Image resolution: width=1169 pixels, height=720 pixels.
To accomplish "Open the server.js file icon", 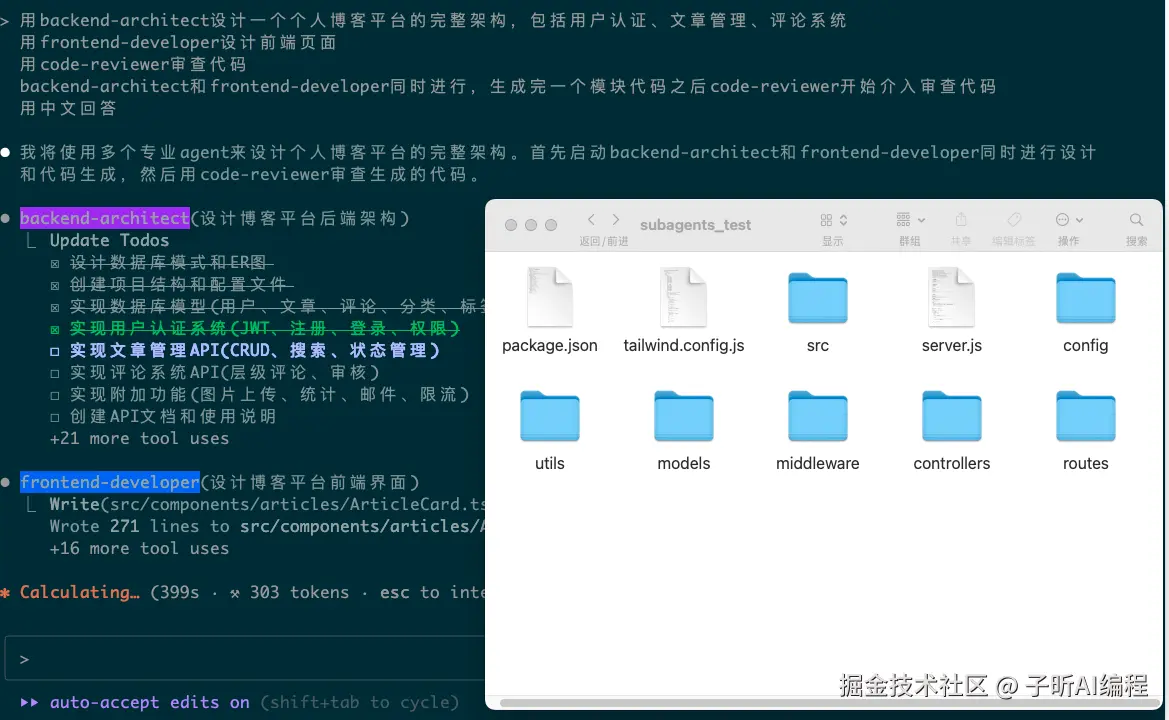I will point(951,297).
